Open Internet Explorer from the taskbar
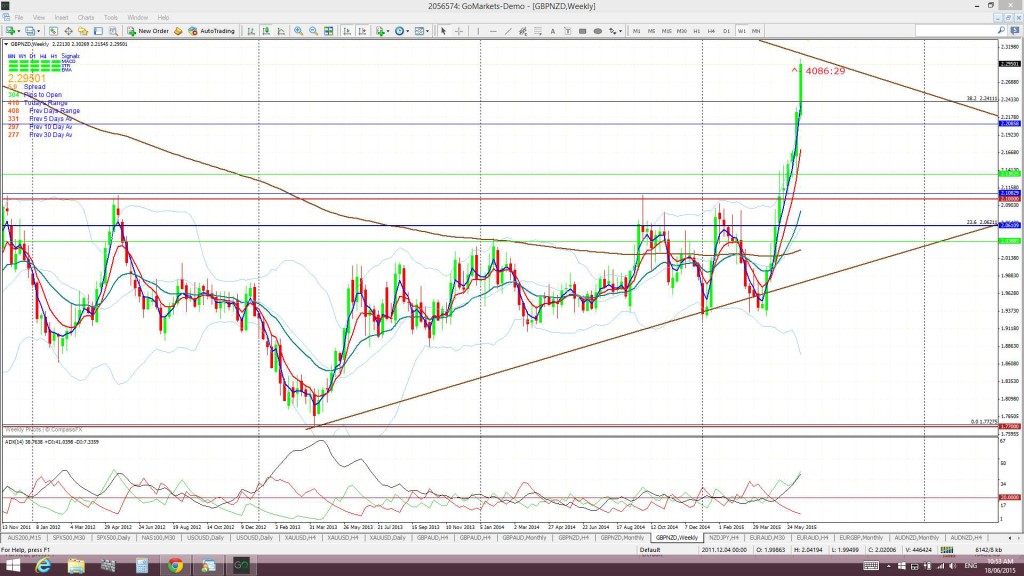1024x576 pixels. tap(43, 566)
